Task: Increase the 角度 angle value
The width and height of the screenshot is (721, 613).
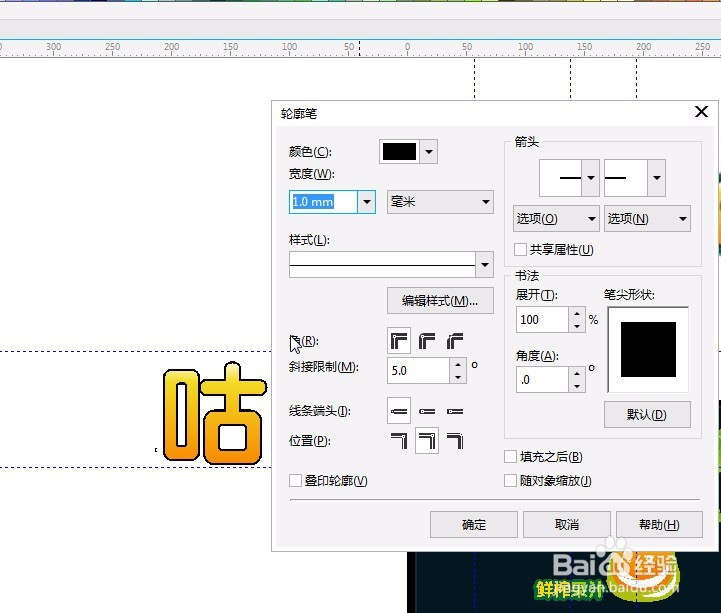Action: (577, 373)
